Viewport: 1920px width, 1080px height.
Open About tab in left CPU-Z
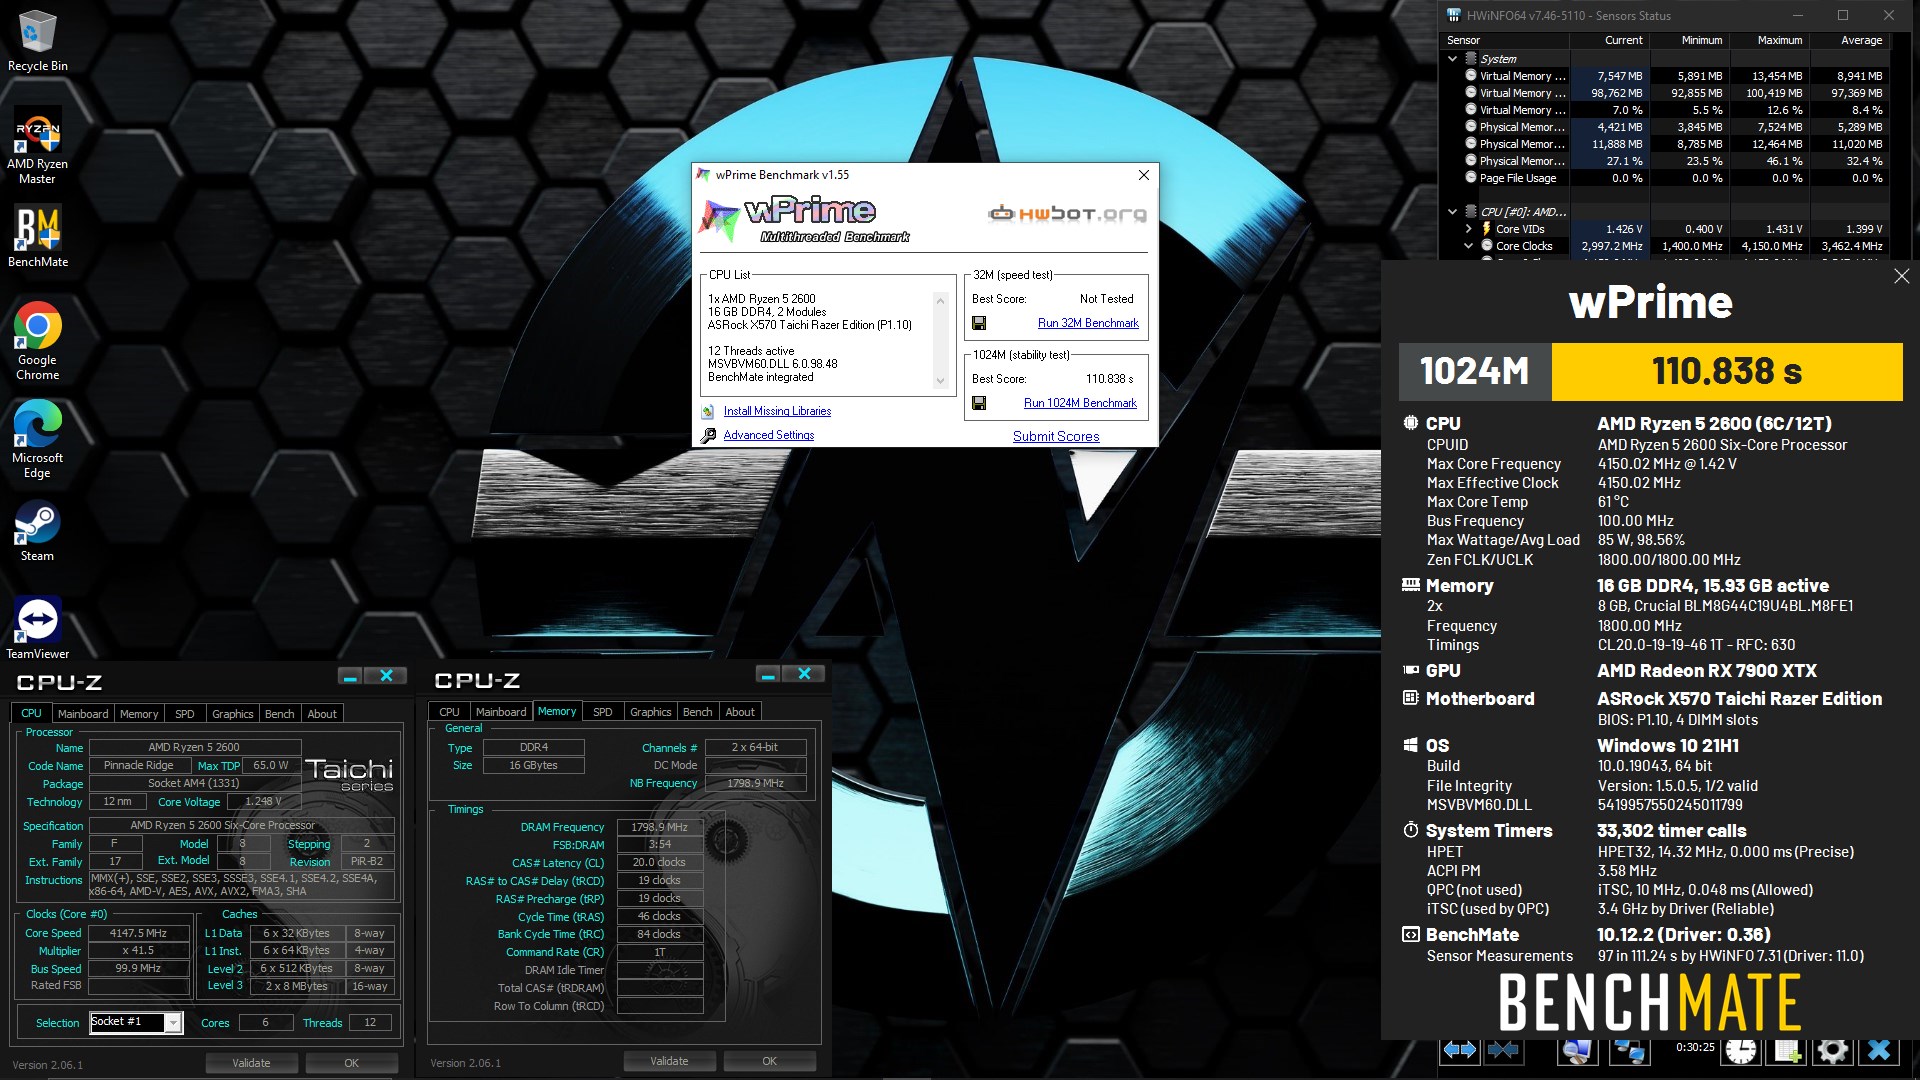point(322,714)
